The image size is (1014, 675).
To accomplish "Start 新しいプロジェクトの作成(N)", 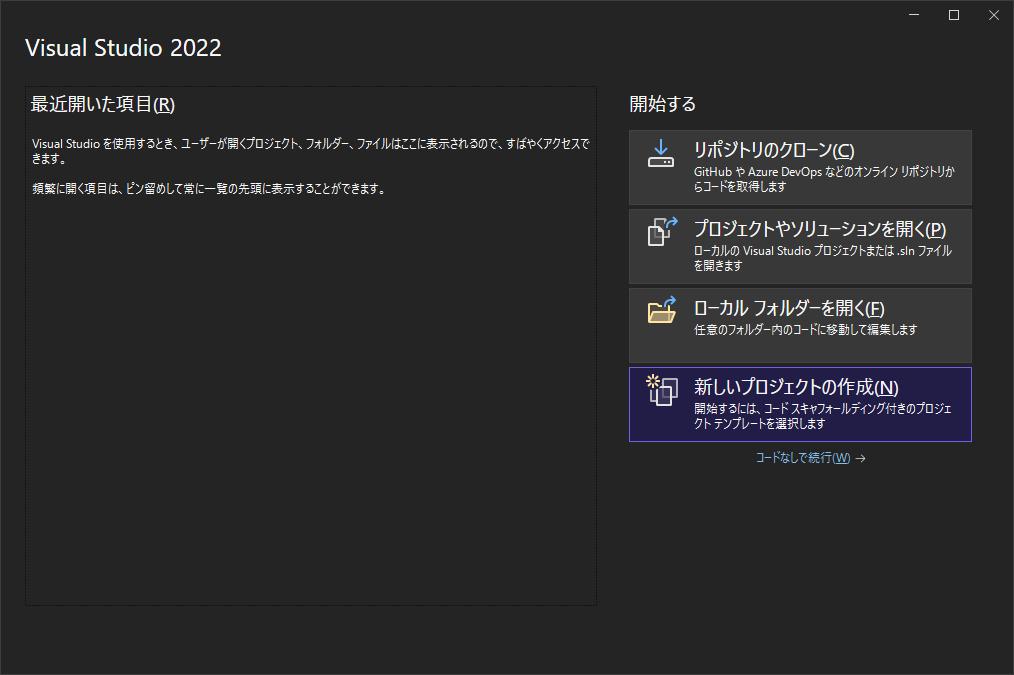I will coord(800,405).
